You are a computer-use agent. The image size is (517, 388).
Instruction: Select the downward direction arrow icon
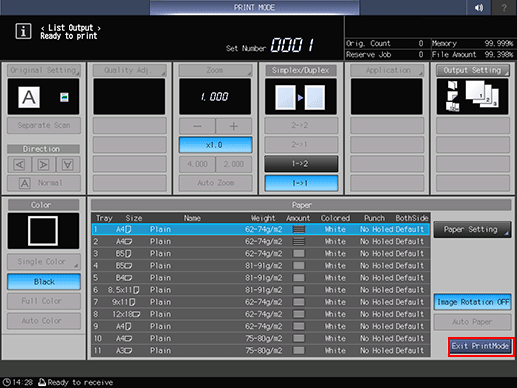pyautogui.click(x=68, y=164)
